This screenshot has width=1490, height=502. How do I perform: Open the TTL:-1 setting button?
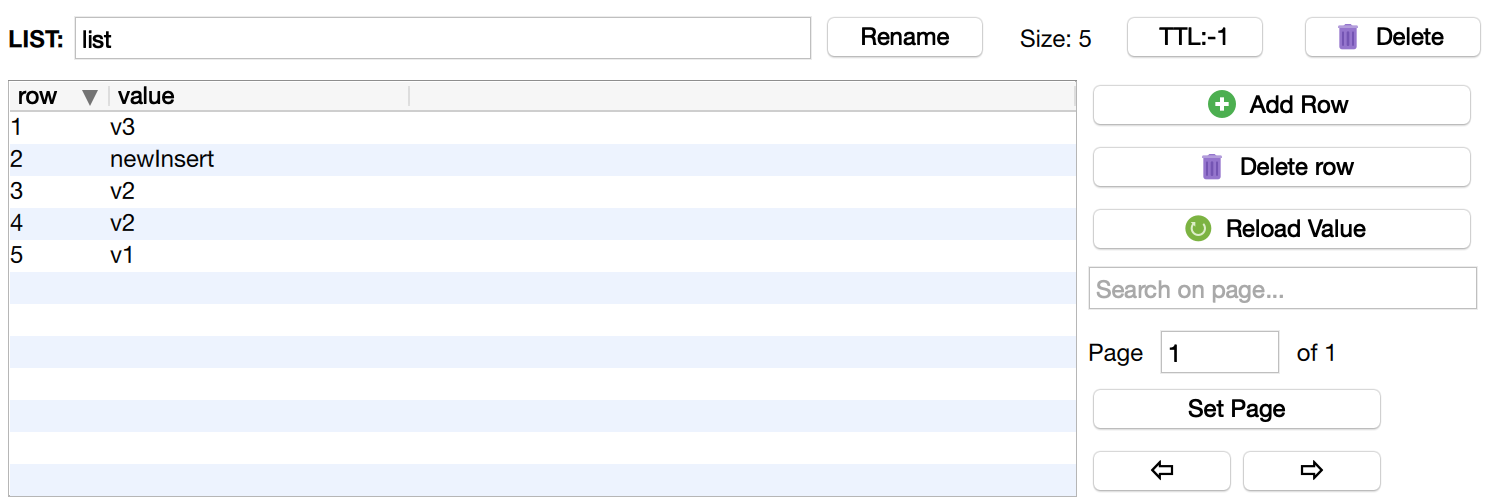click(x=1194, y=38)
